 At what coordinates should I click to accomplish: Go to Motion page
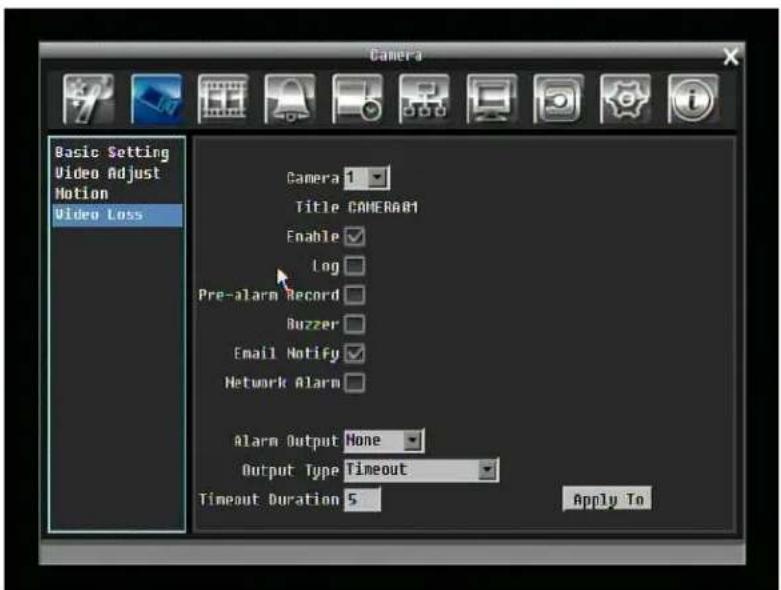coord(81,193)
